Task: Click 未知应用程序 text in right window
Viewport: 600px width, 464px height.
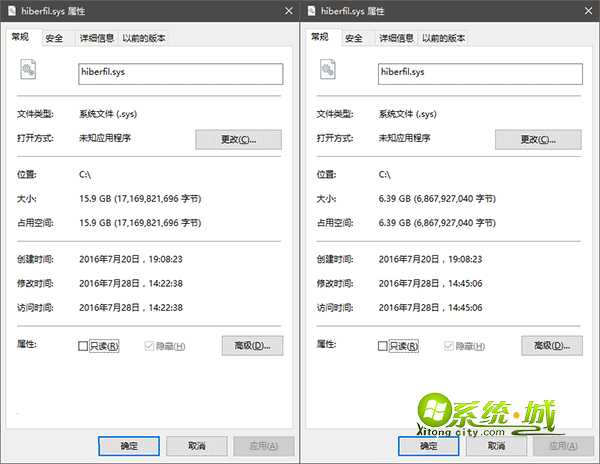Action: pos(404,138)
